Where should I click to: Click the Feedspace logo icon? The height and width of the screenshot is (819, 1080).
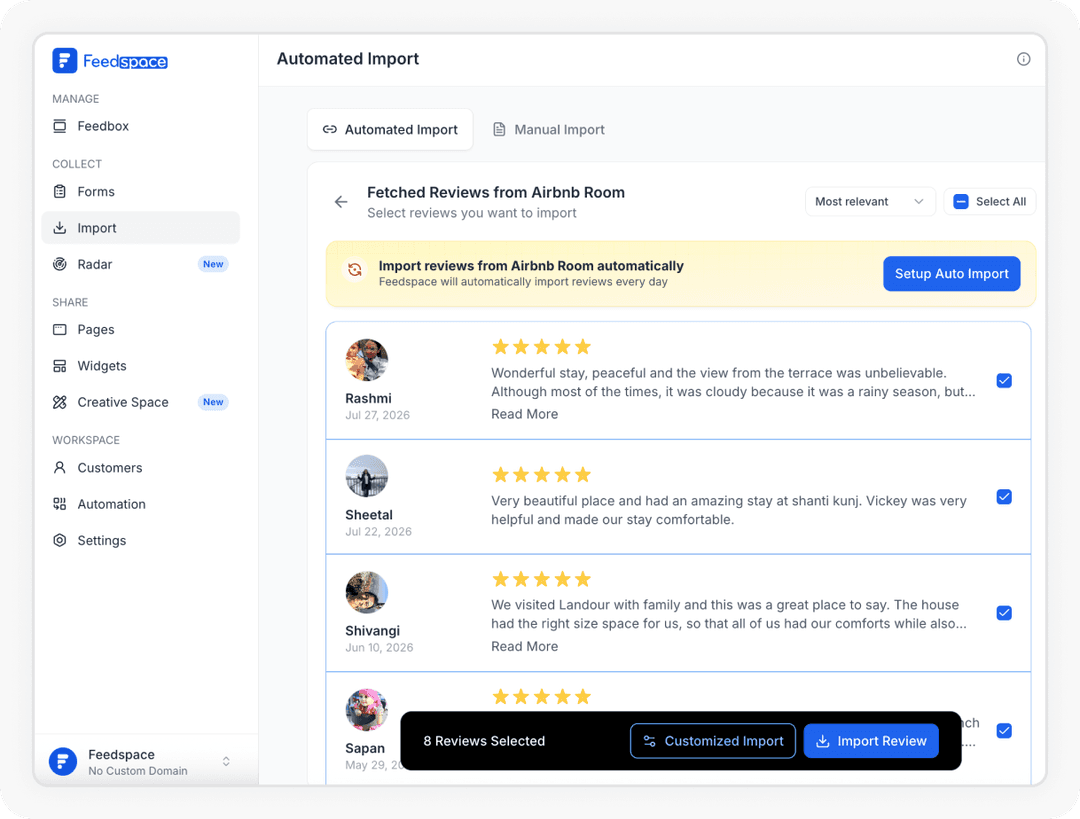64,61
